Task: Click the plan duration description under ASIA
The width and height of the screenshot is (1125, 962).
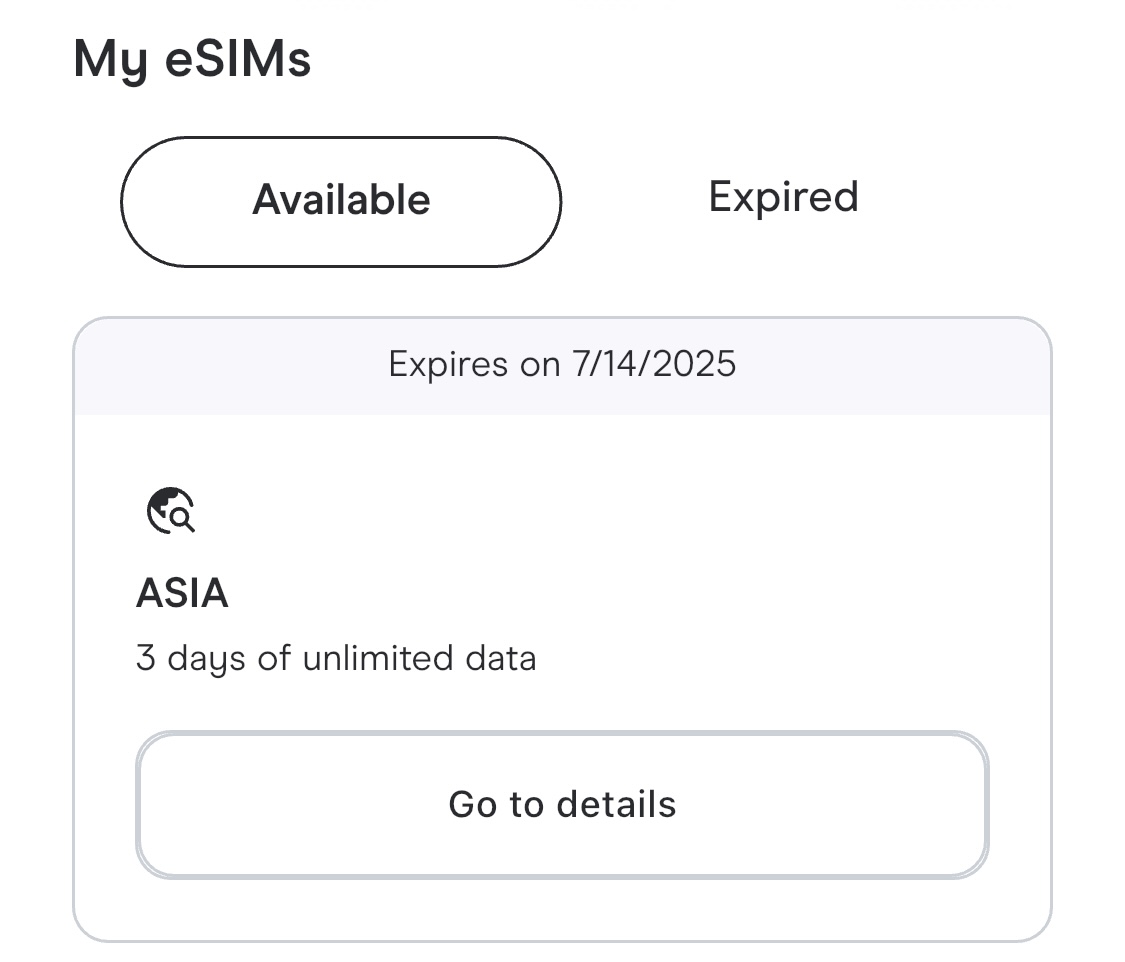Action: point(336,659)
